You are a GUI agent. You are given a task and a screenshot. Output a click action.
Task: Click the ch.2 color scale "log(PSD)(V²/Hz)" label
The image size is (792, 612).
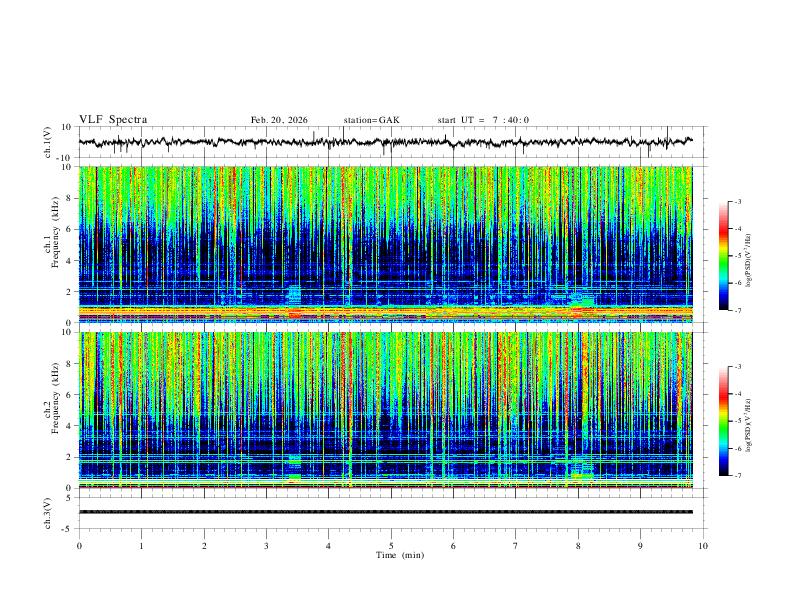pyautogui.click(x=749, y=425)
